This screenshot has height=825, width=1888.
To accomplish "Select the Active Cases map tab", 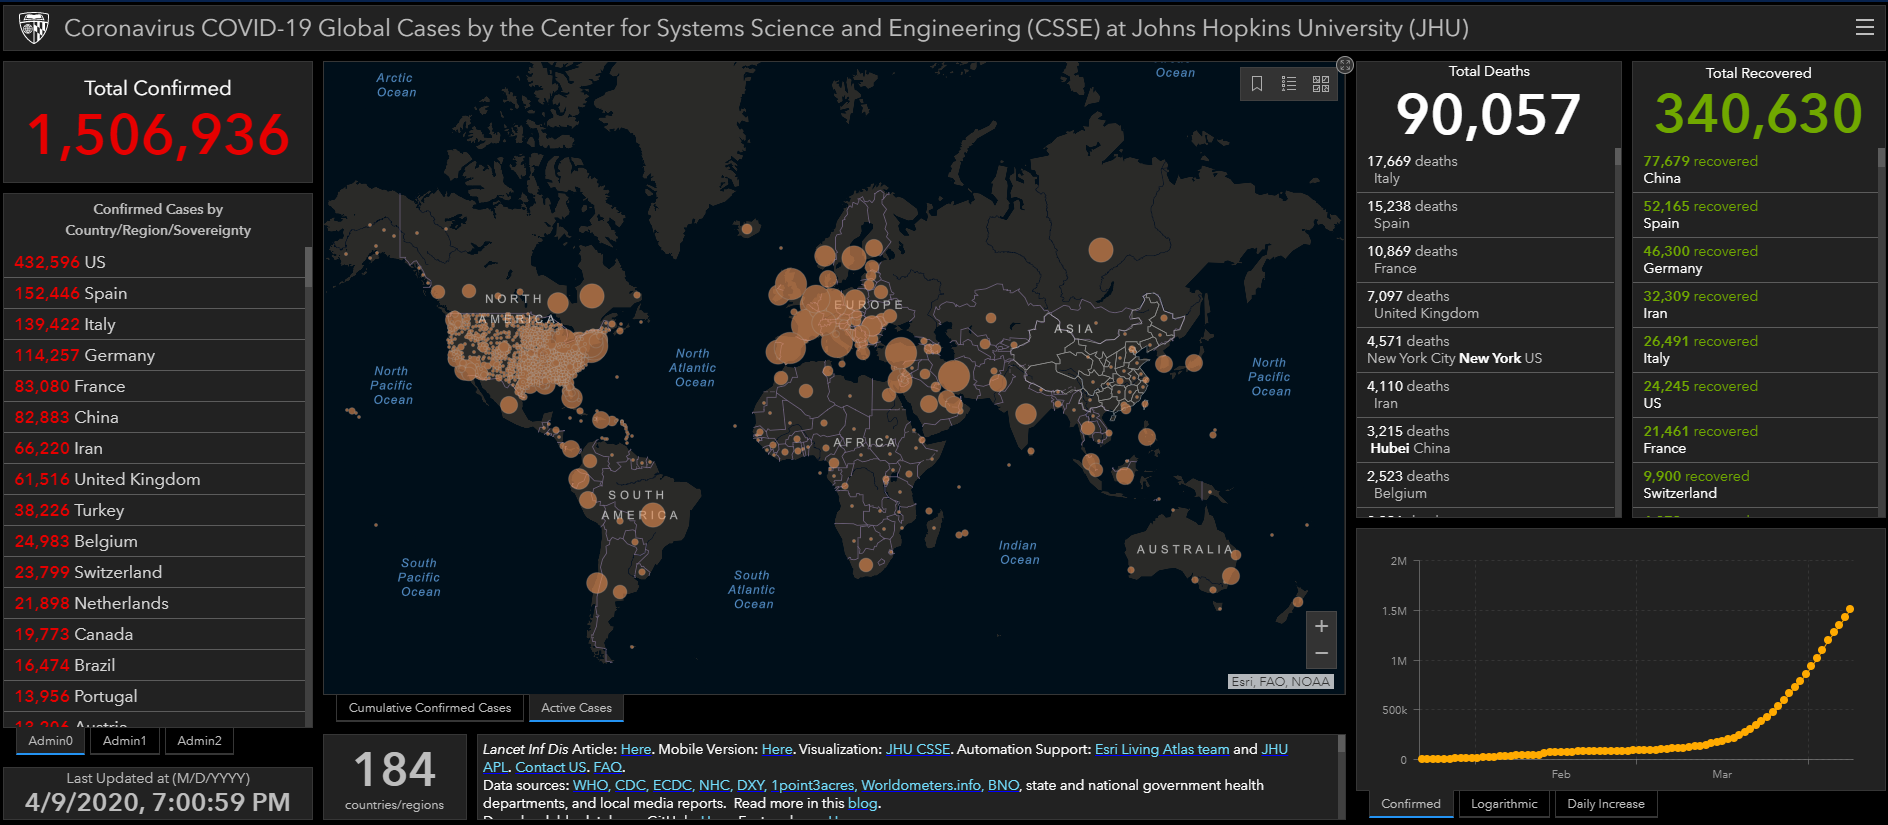I will pyautogui.click(x=576, y=708).
